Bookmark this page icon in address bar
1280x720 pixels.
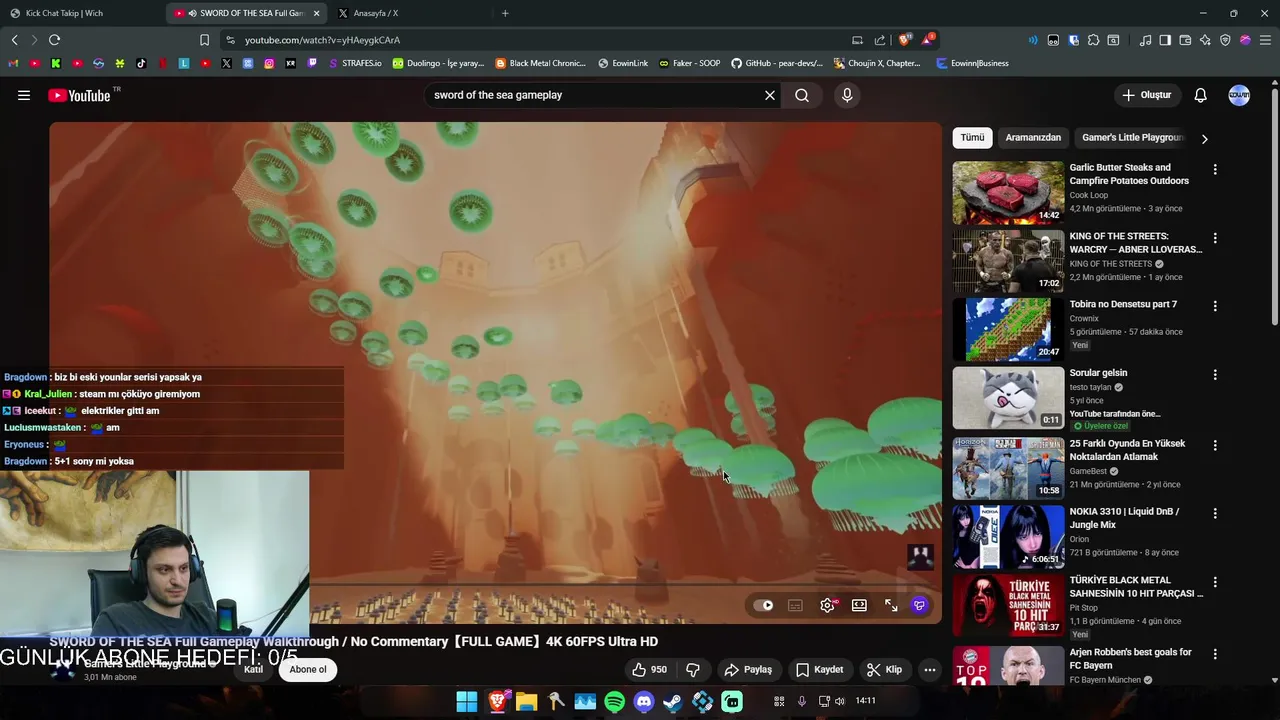click(204, 40)
